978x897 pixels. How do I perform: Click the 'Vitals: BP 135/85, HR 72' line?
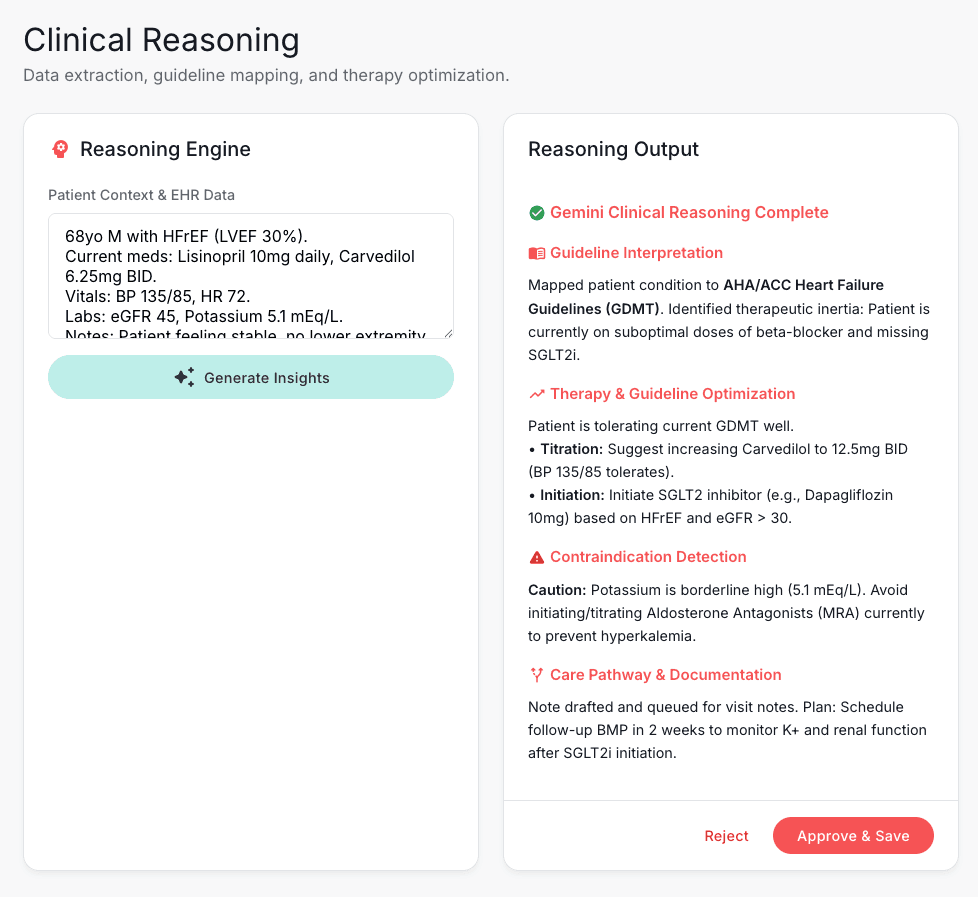[x=158, y=296]
